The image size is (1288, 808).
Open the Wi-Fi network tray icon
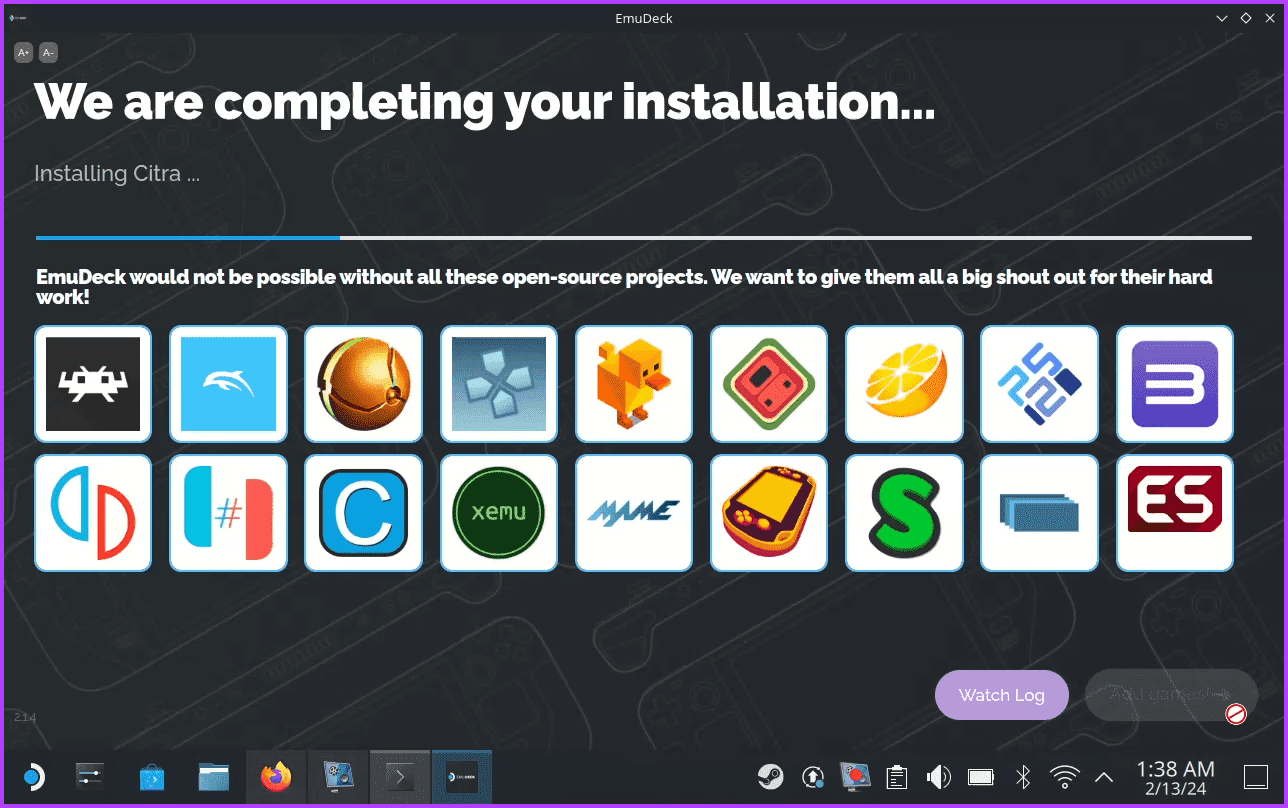click(1065, 776)
